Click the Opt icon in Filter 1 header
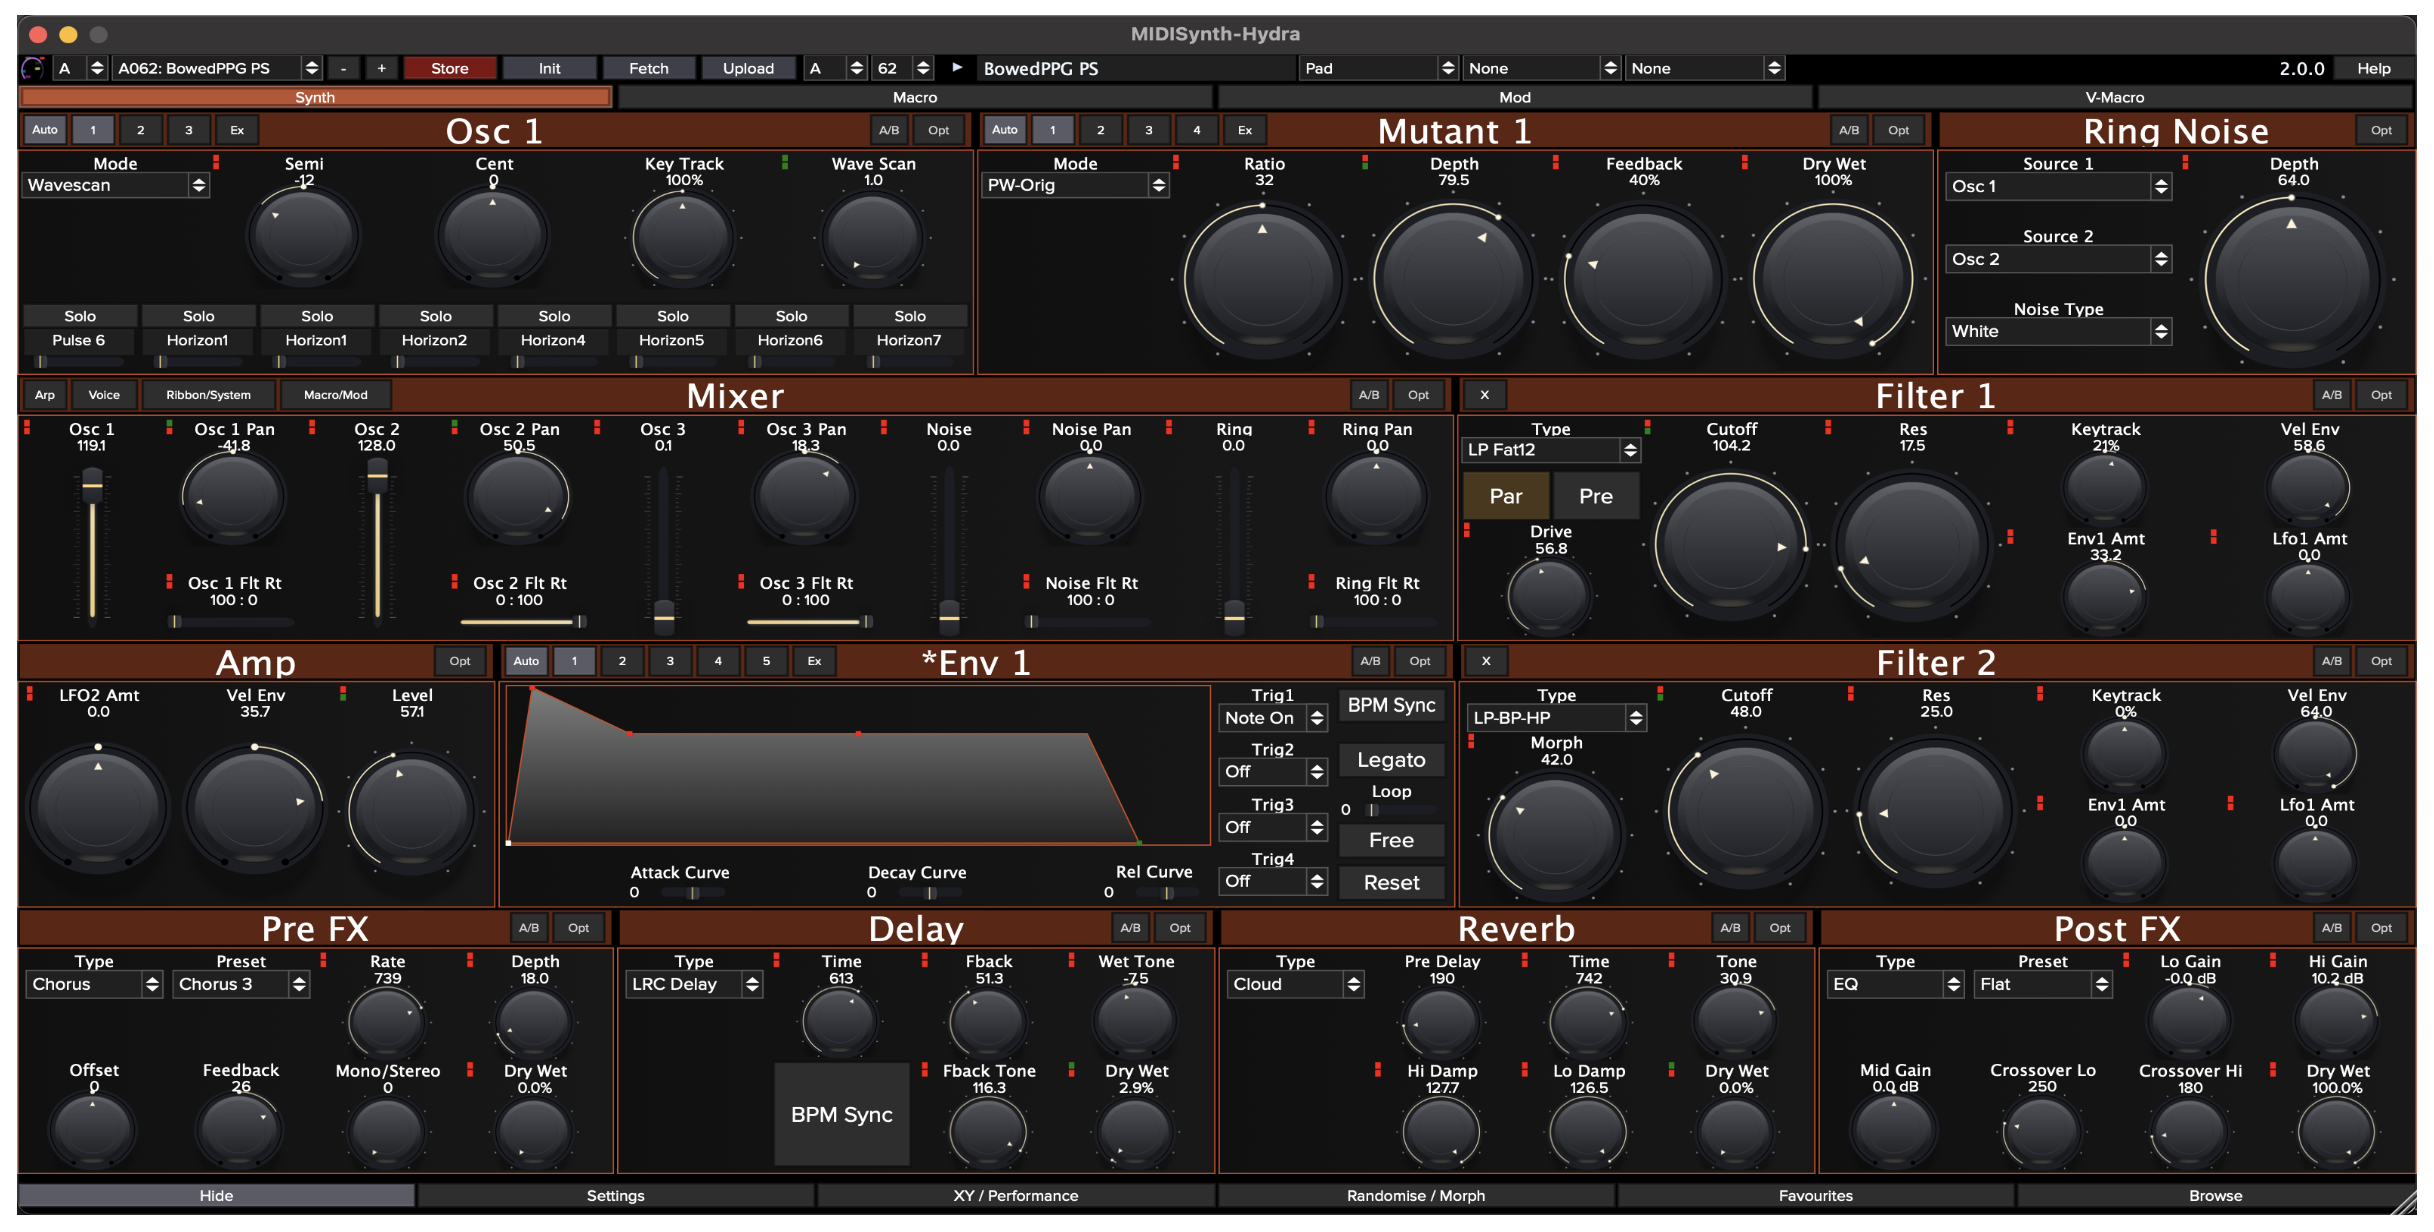 [x=2383, y=395]
